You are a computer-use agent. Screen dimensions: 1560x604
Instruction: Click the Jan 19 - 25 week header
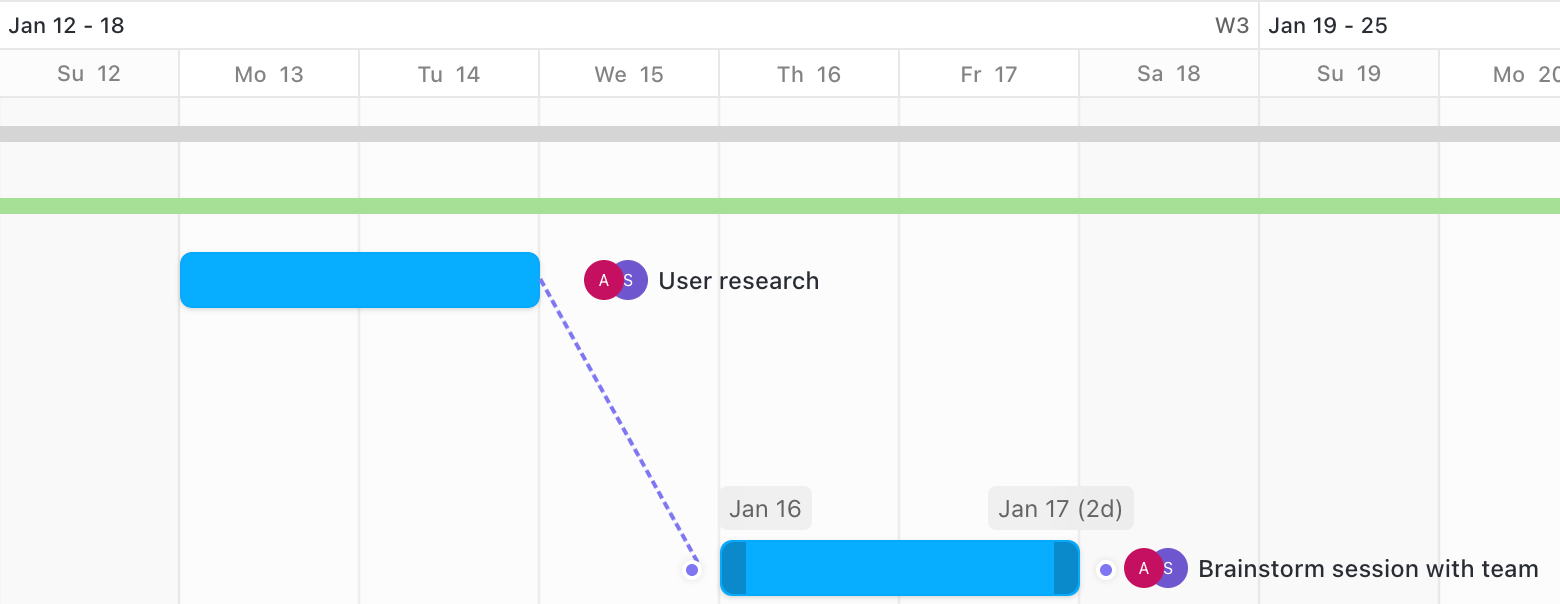point(1328,26)
